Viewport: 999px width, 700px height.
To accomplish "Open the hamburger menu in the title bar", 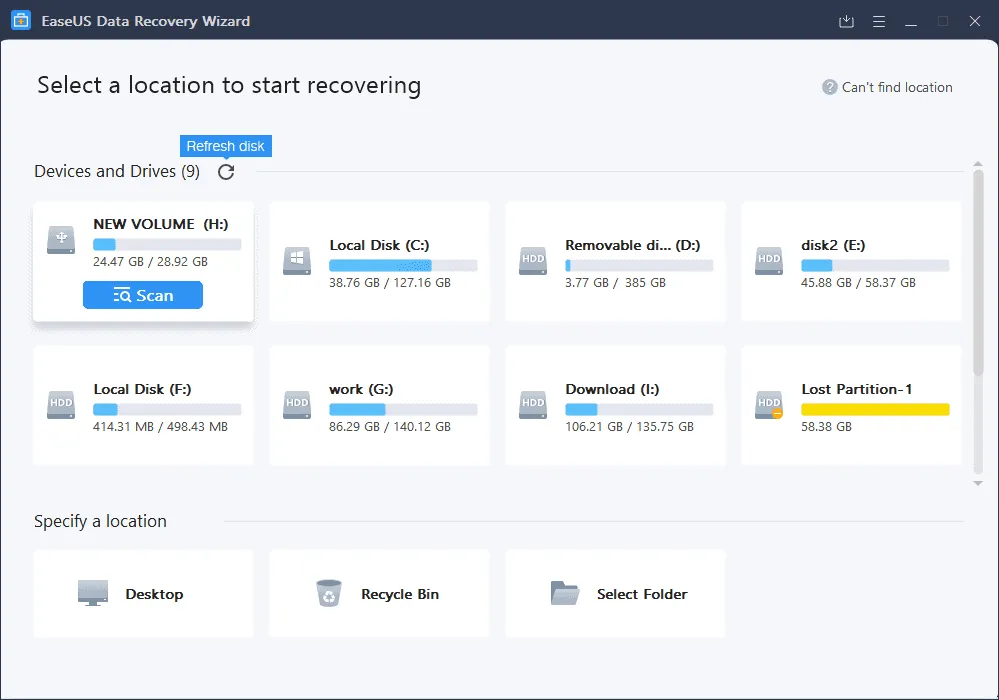I will [879, 20].
